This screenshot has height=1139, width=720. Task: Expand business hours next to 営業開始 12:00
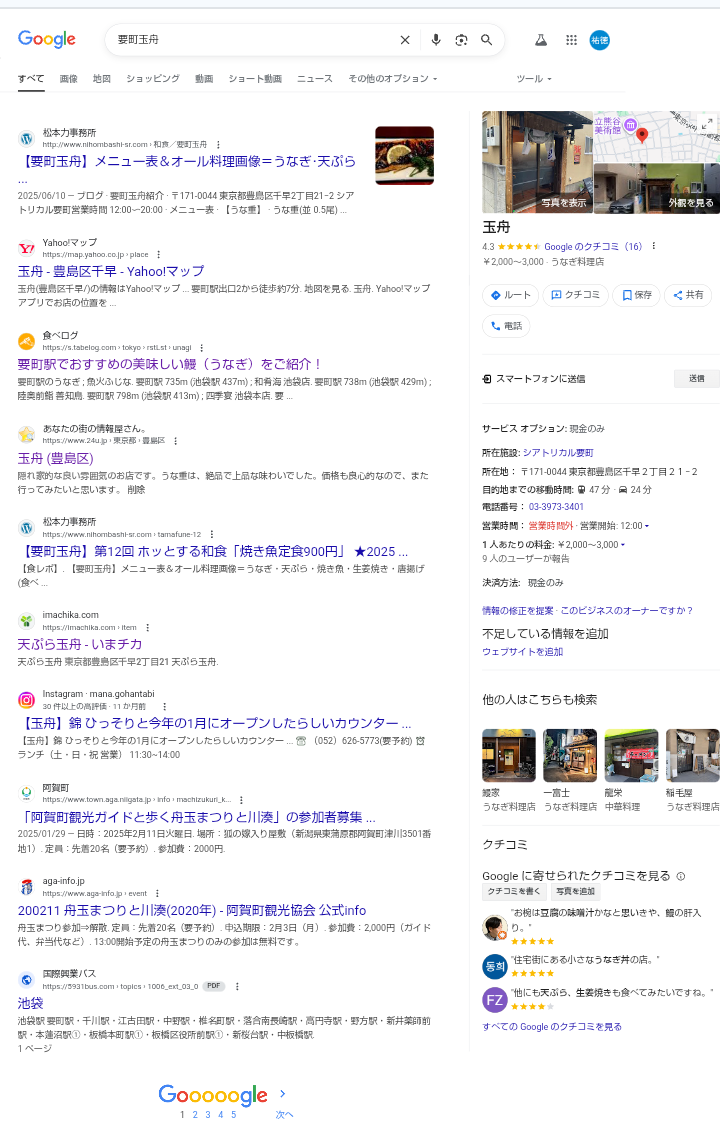(646, 526)
